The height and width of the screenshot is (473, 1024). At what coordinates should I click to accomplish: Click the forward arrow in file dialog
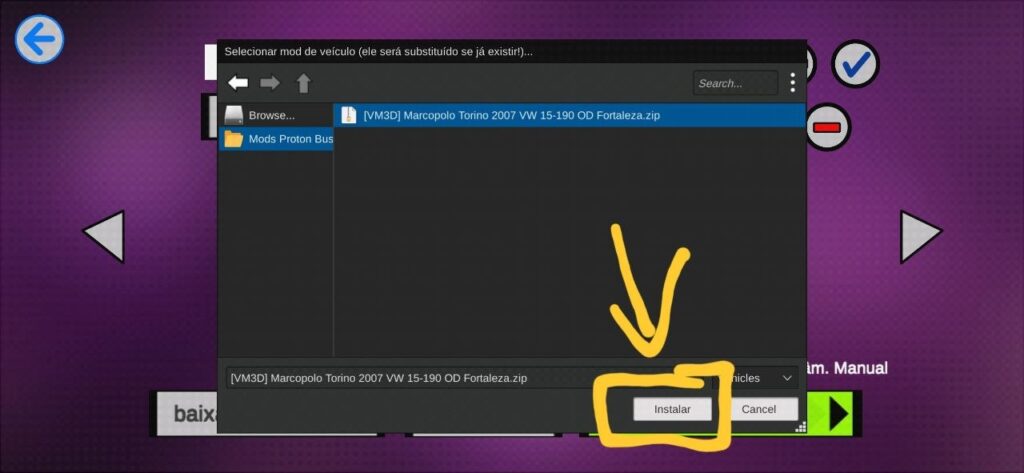click(270, 83)
